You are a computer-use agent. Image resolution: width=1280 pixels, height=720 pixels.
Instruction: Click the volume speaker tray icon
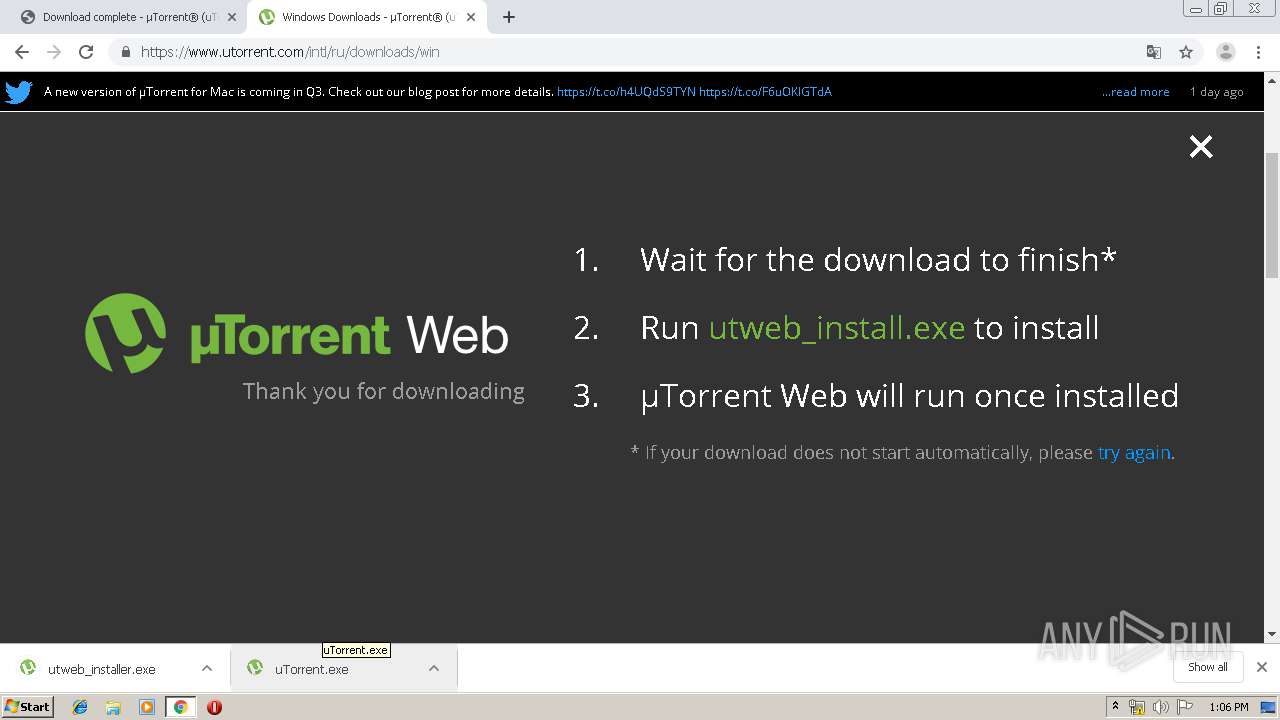pos(1161,707)
